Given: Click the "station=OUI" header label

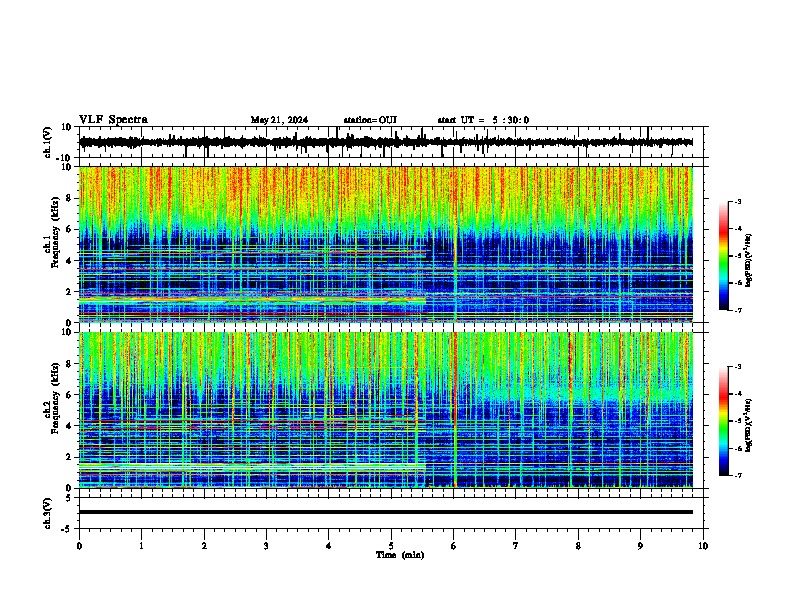Looking at the screenshot, I should [370, 120].
